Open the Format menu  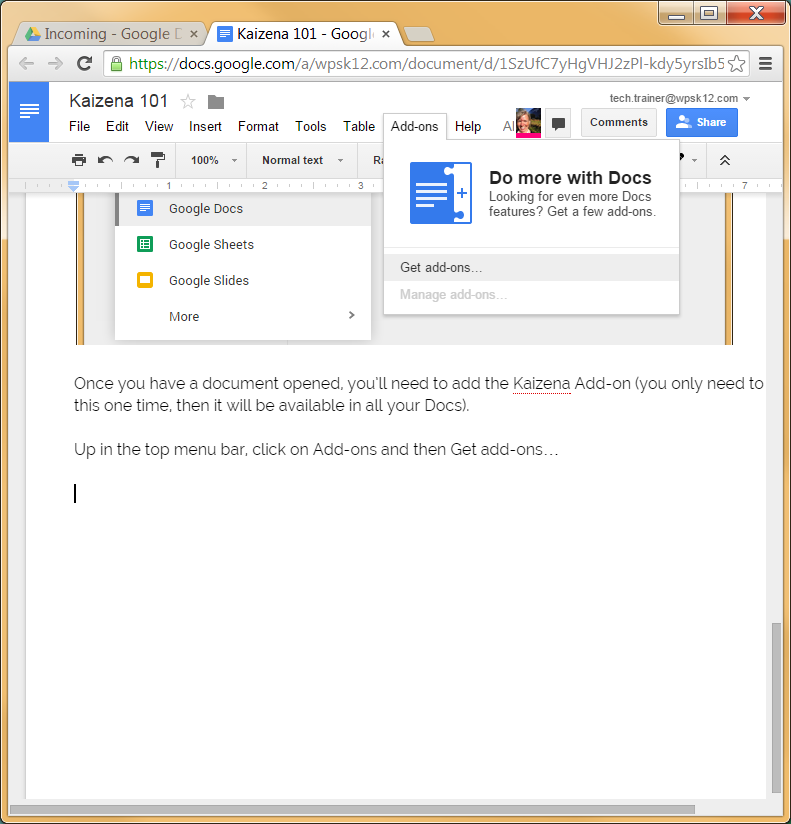click(x=258, y=127)
